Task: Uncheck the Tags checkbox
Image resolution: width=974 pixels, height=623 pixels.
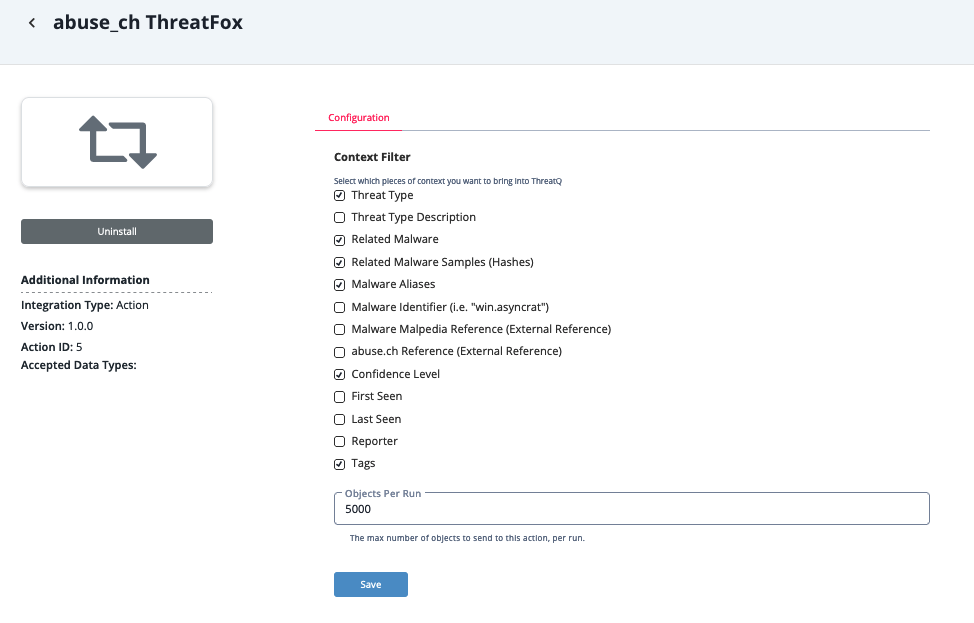Action: point(339,464)
